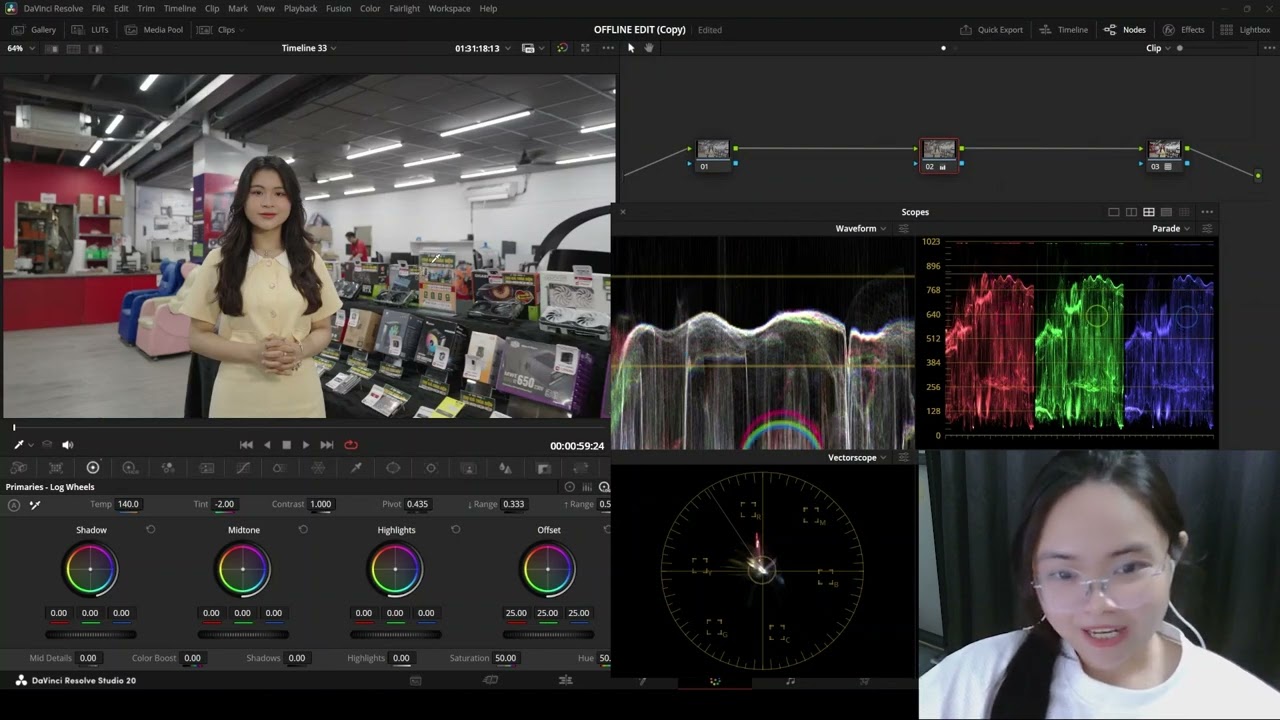
Task: Open the HDR color wheels palette icon
Action: click(x=130, y=468)
